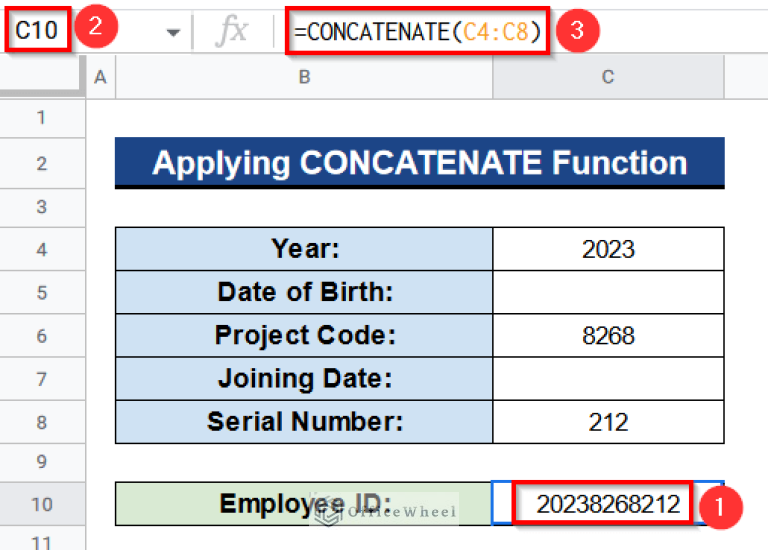This screenshot has width=768, height=550.
Task: Click the Name box showing C10
Action: [x=37, y=30]
